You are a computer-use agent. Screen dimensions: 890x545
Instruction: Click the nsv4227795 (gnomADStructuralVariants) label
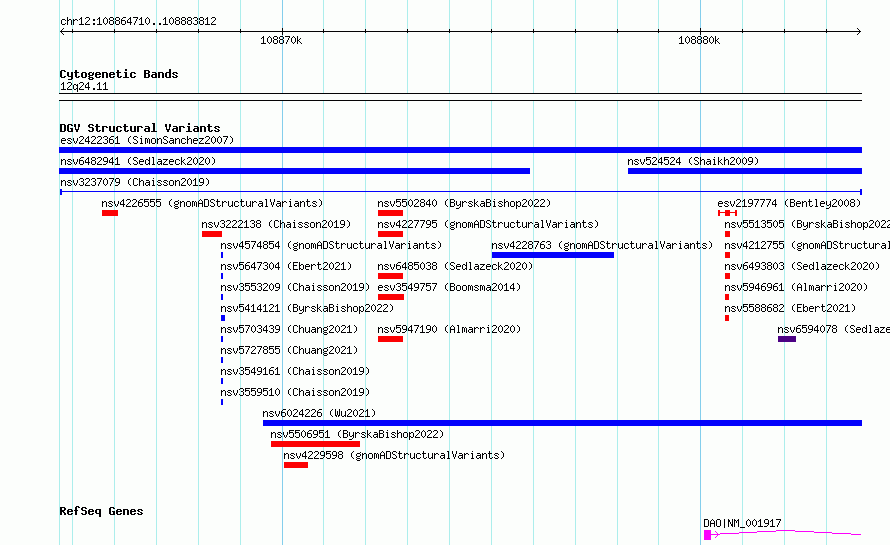(488, 224)
